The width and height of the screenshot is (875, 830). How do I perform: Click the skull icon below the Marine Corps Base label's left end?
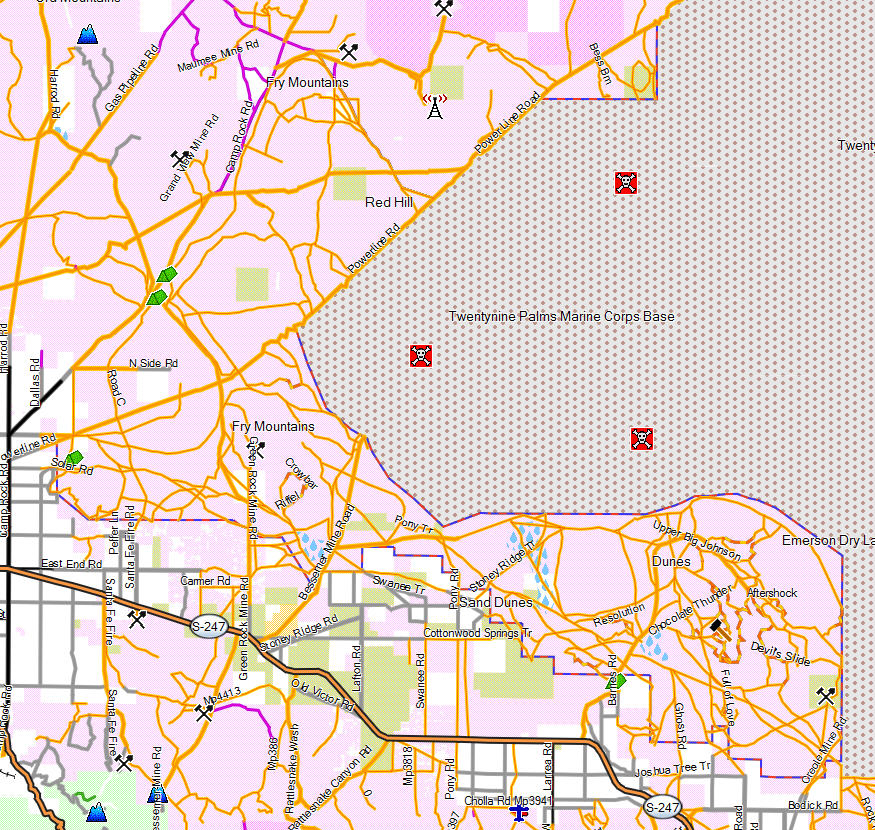[421, 356]
